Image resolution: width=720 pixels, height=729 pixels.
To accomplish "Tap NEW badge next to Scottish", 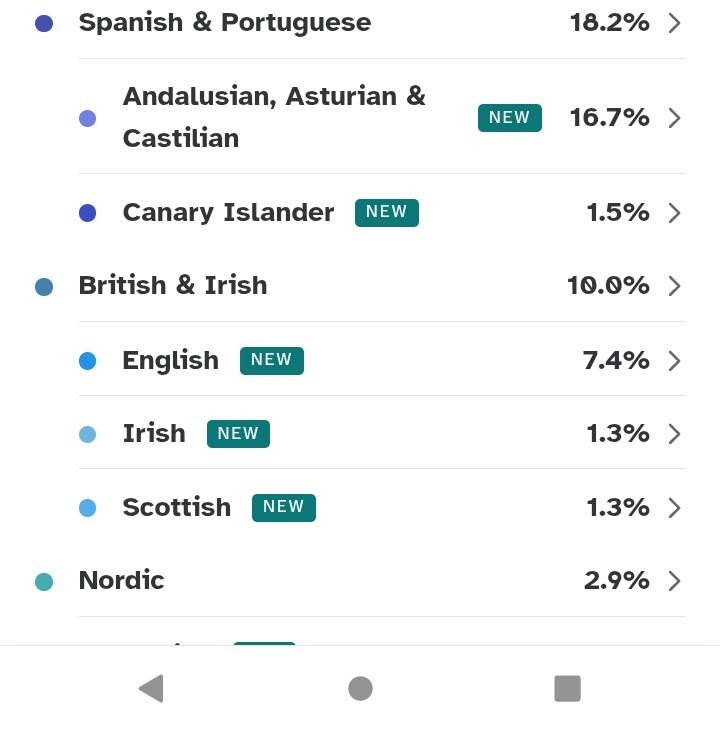I will pos(283,507).
